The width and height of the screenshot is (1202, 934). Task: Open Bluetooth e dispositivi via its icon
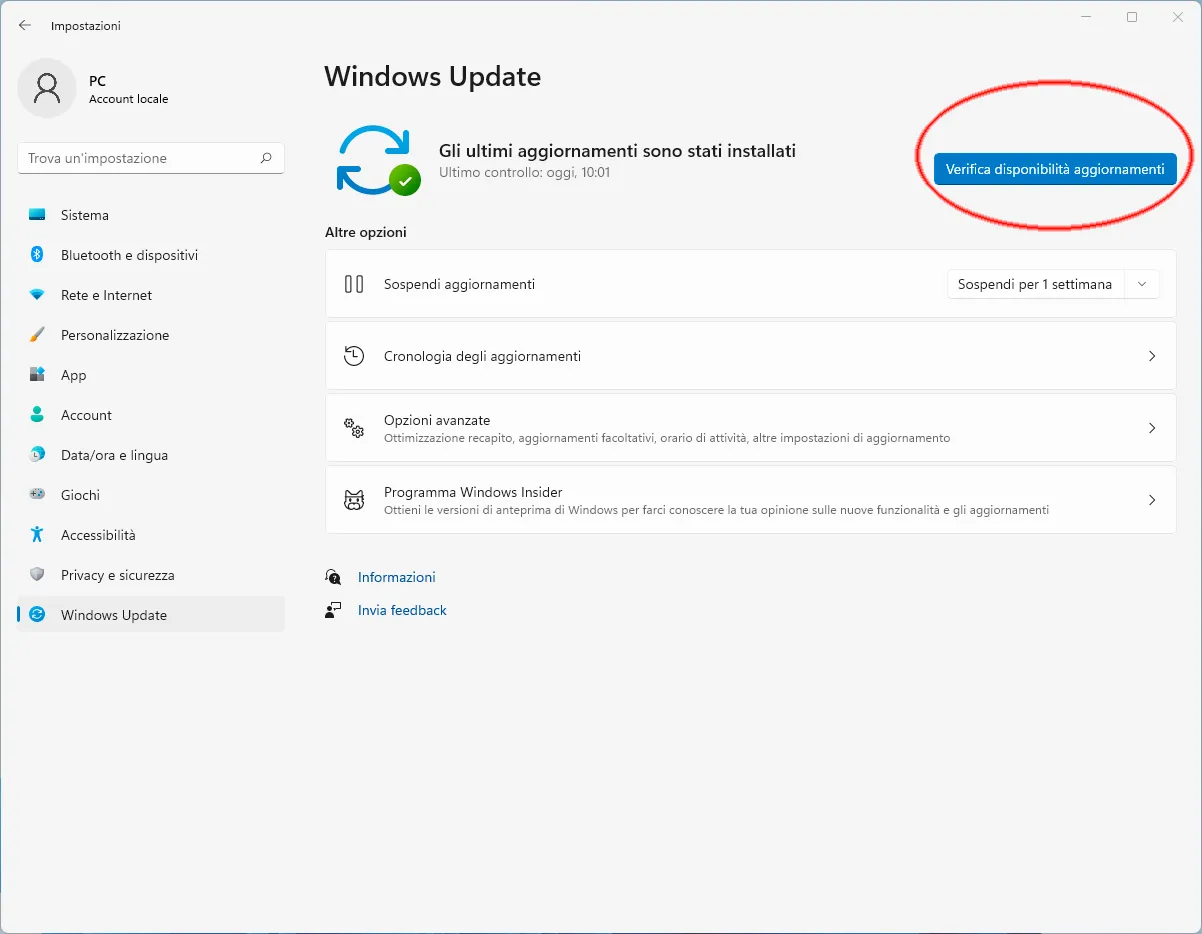39,254
